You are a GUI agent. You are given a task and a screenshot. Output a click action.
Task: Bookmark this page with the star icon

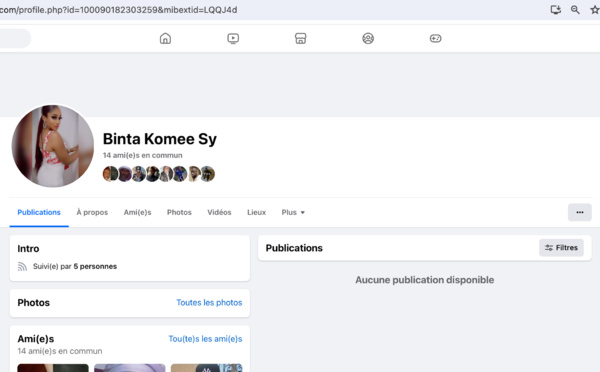[x=595, y=10]
